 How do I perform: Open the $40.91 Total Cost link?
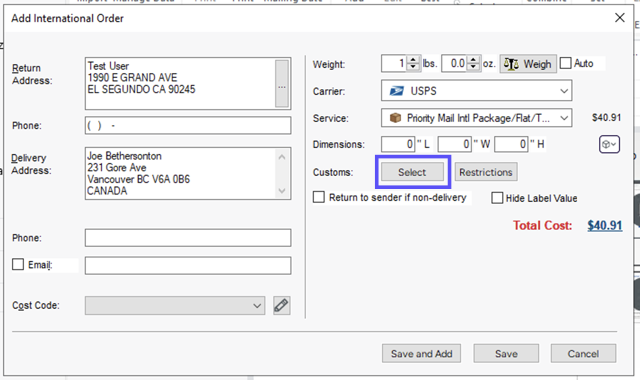coord(604,225)
